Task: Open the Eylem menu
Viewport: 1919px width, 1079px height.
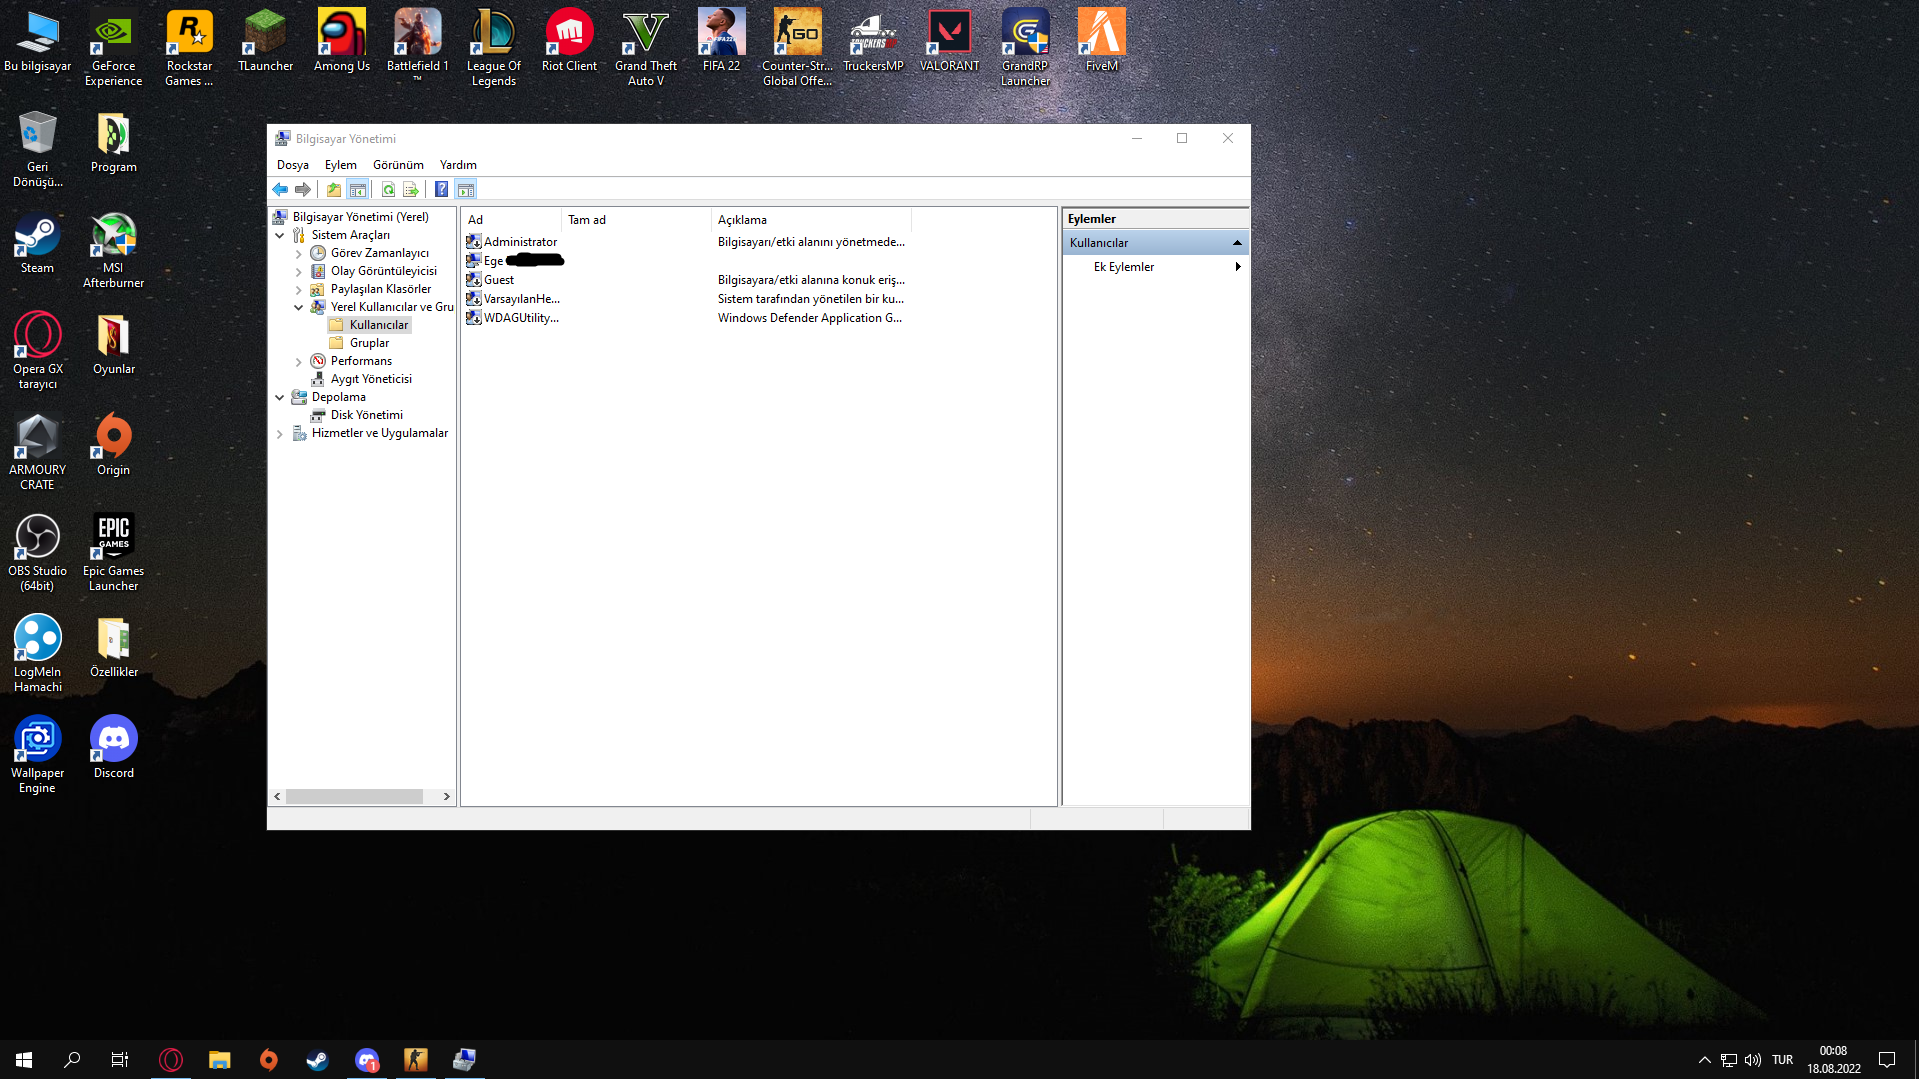Action: click(x=341, y=165)
